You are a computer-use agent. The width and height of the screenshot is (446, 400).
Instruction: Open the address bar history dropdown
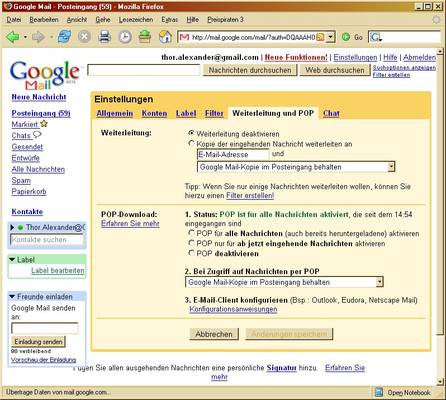tap(330, 37)
